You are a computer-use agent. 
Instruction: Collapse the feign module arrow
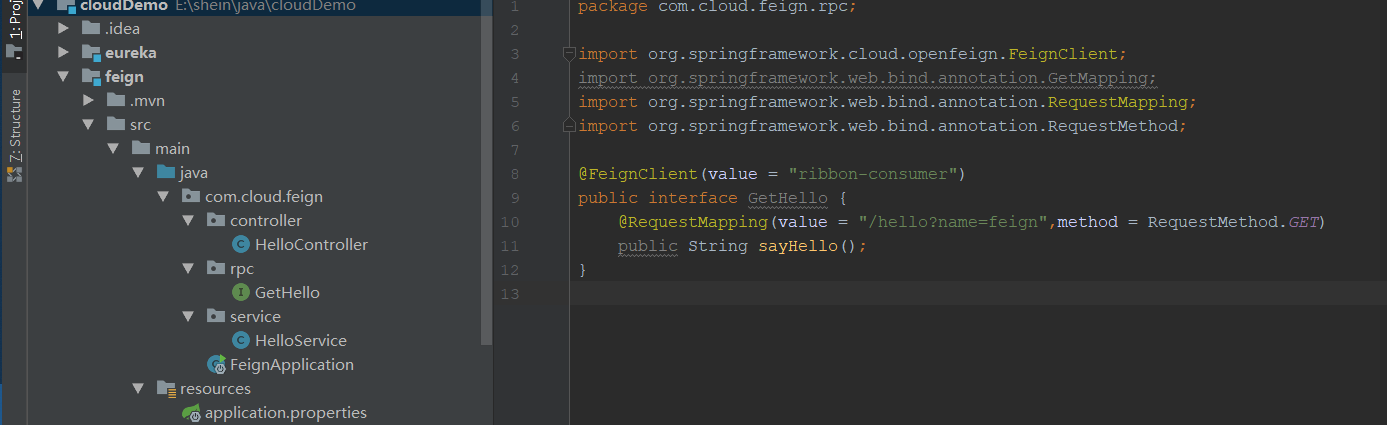click(64, 76)
